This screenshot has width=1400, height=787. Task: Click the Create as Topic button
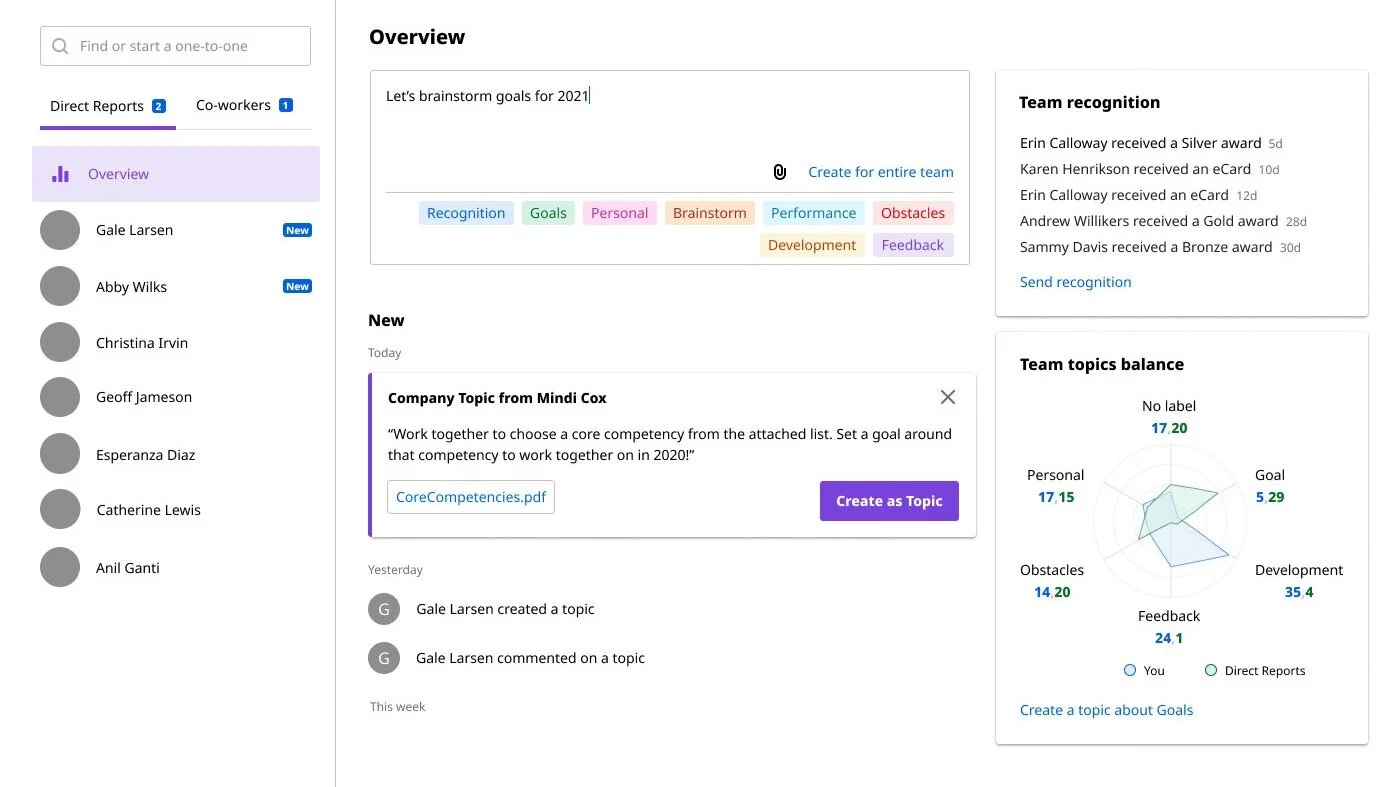coord(889,501)
